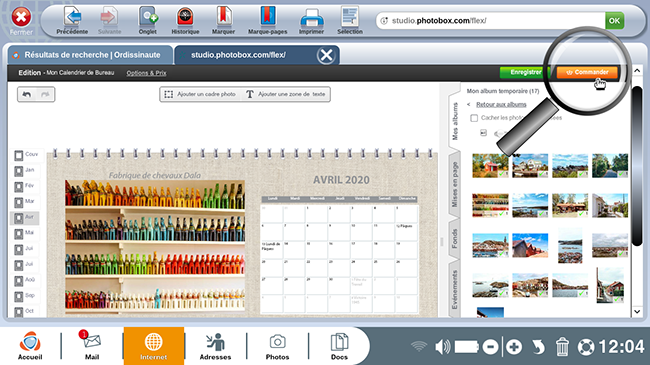Click the 12:04 clock
The height and width of the screenshot is (365, 650).
(x=621, y=347)
